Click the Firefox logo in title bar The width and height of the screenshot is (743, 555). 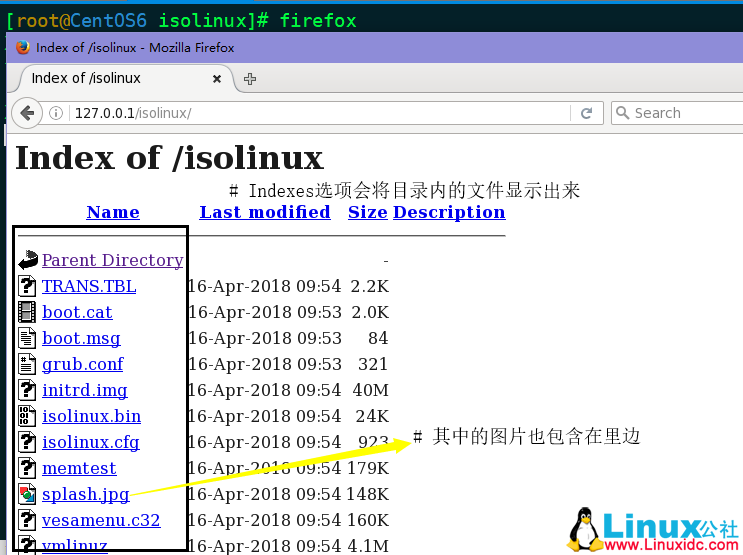(x=23, y=47)
